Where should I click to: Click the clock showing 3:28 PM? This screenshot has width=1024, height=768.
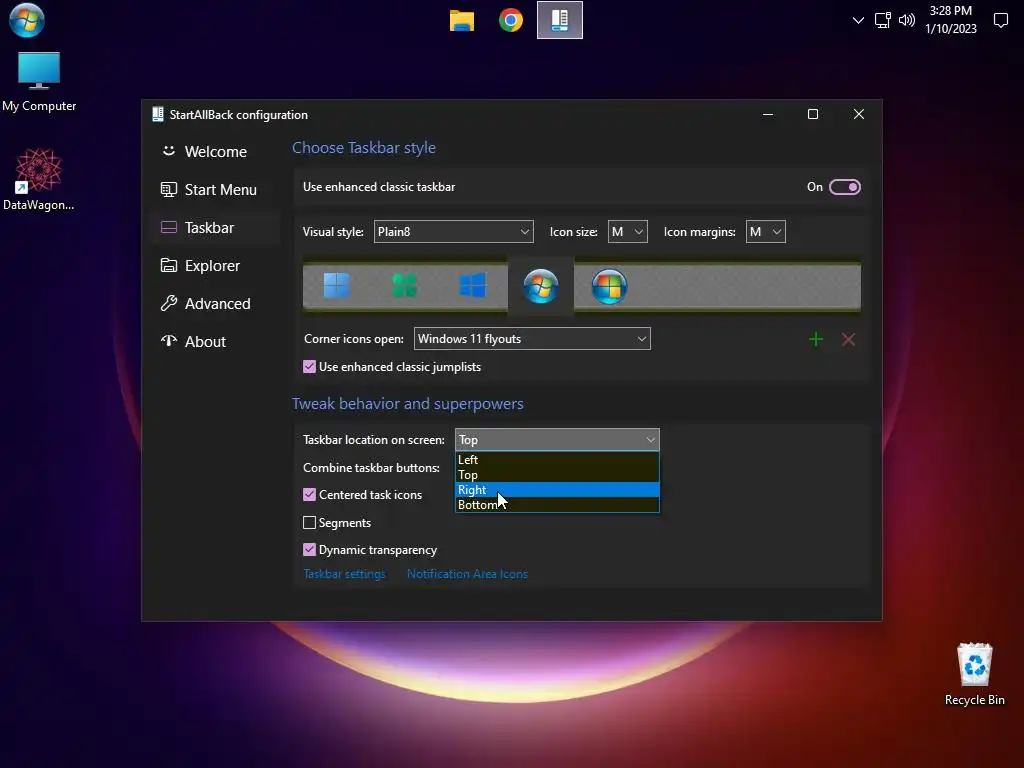[x=951, y=20]
